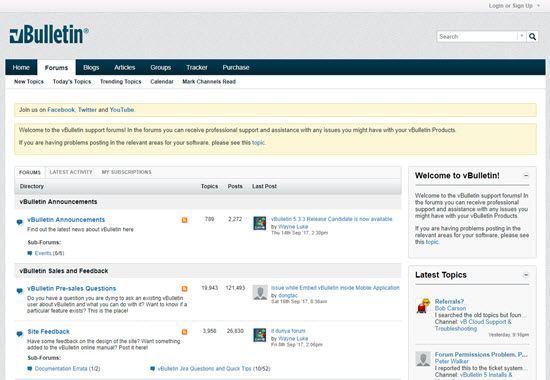This screenshot has height=380, width=550.
Task: Open the Blogs tab
Action: pyautogui.click(x=91, y=67)
